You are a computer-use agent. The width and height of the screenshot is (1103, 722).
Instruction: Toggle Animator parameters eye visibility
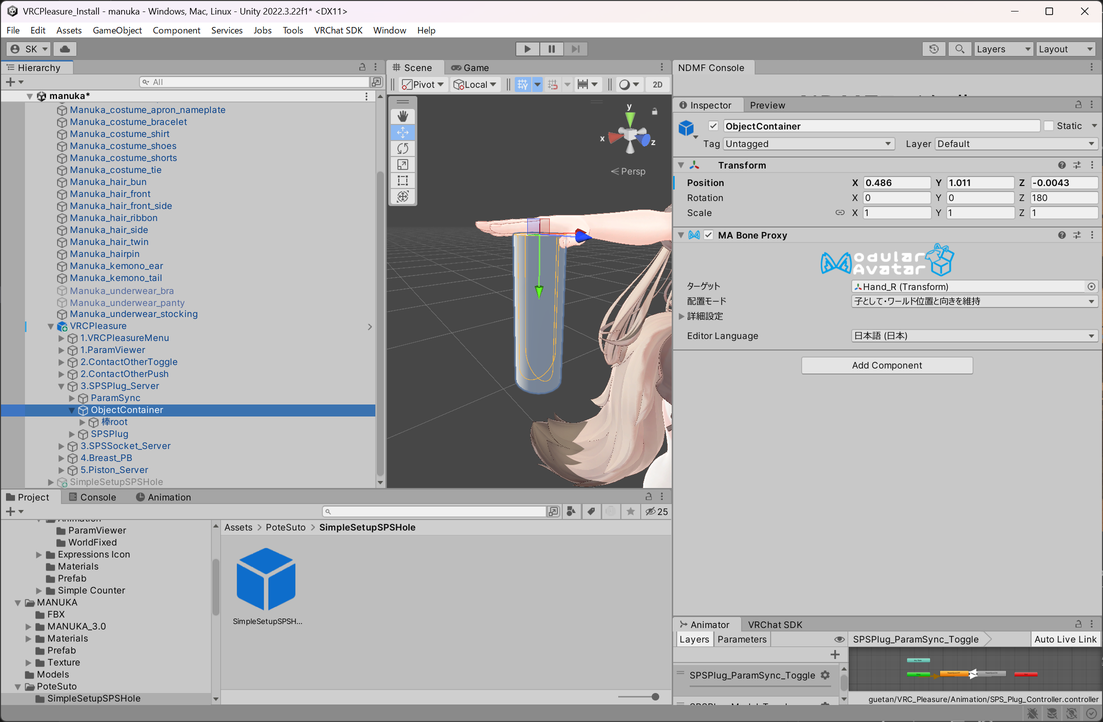(x=839, y=640)
